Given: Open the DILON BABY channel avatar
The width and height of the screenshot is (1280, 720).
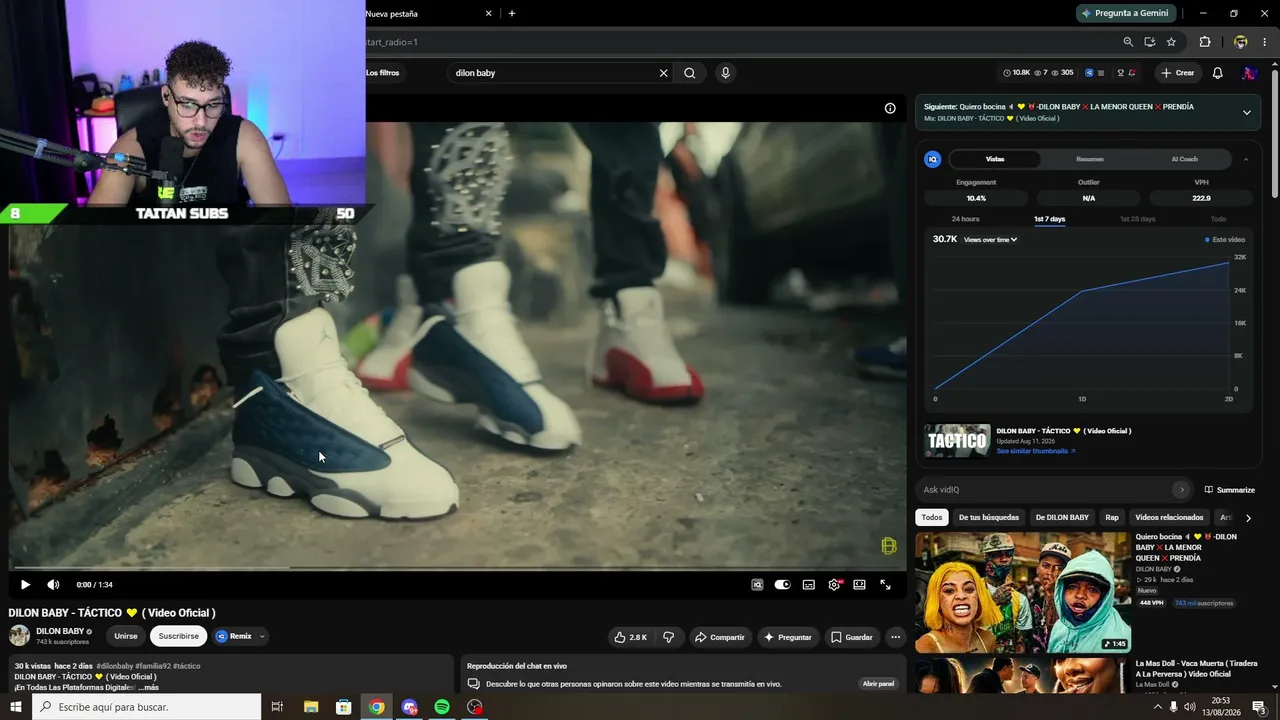Looking at the screenshot, I should (19, 636).
